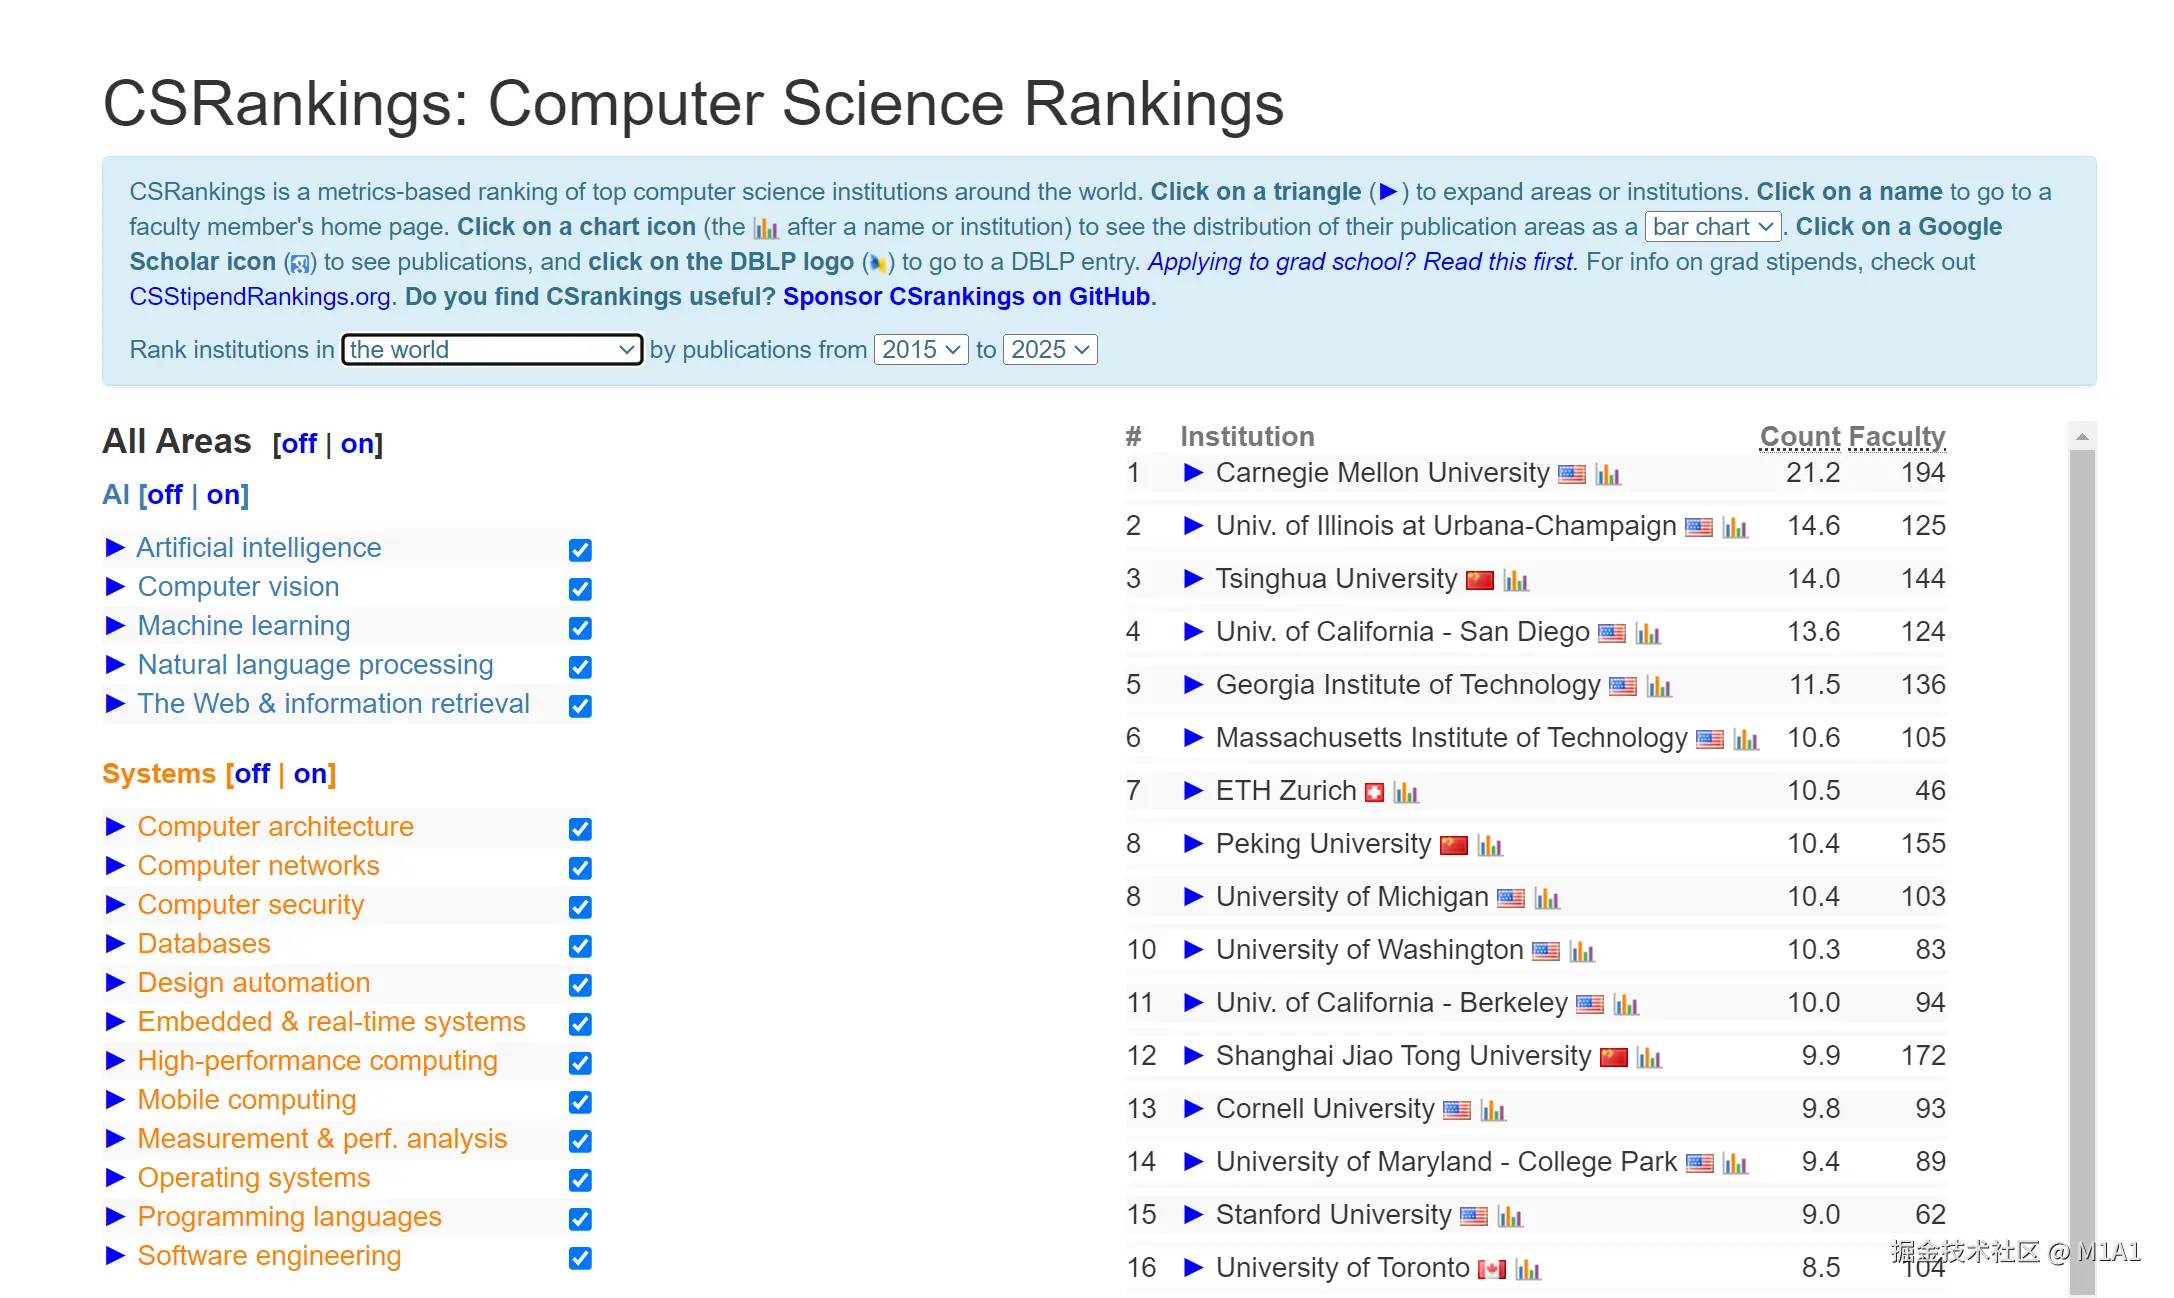Click the rankings list scrollbar up arrow
The height and width of the screenshot is (1298, 2174).
[2082, 437]
